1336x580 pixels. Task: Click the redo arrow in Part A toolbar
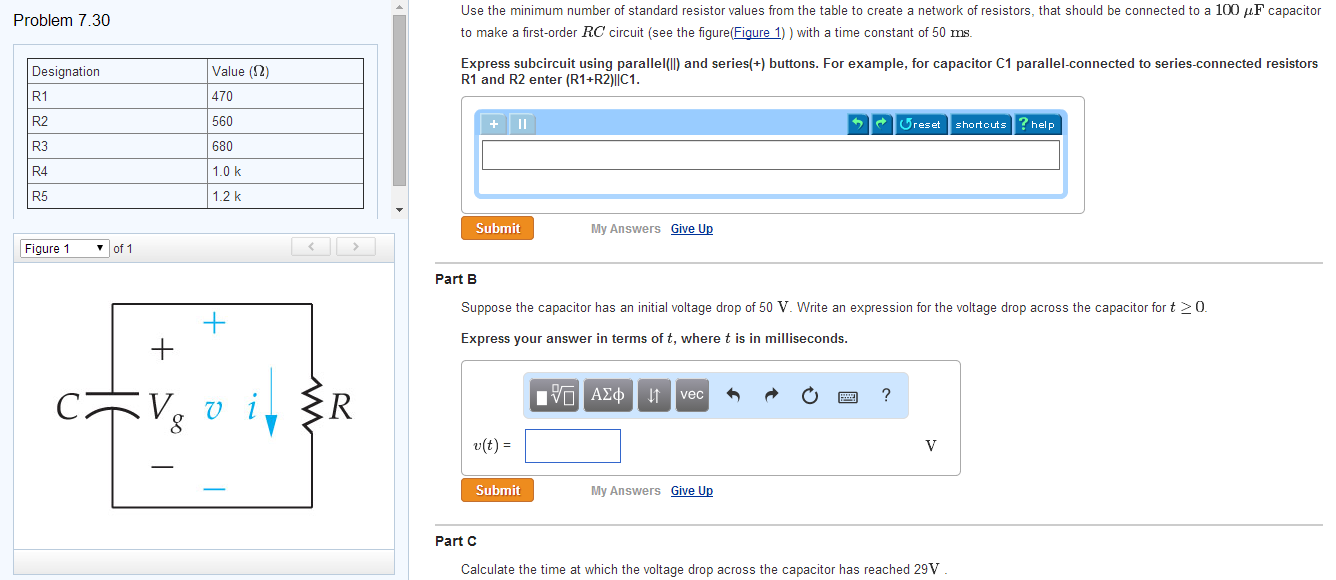(x=879, y=124)
